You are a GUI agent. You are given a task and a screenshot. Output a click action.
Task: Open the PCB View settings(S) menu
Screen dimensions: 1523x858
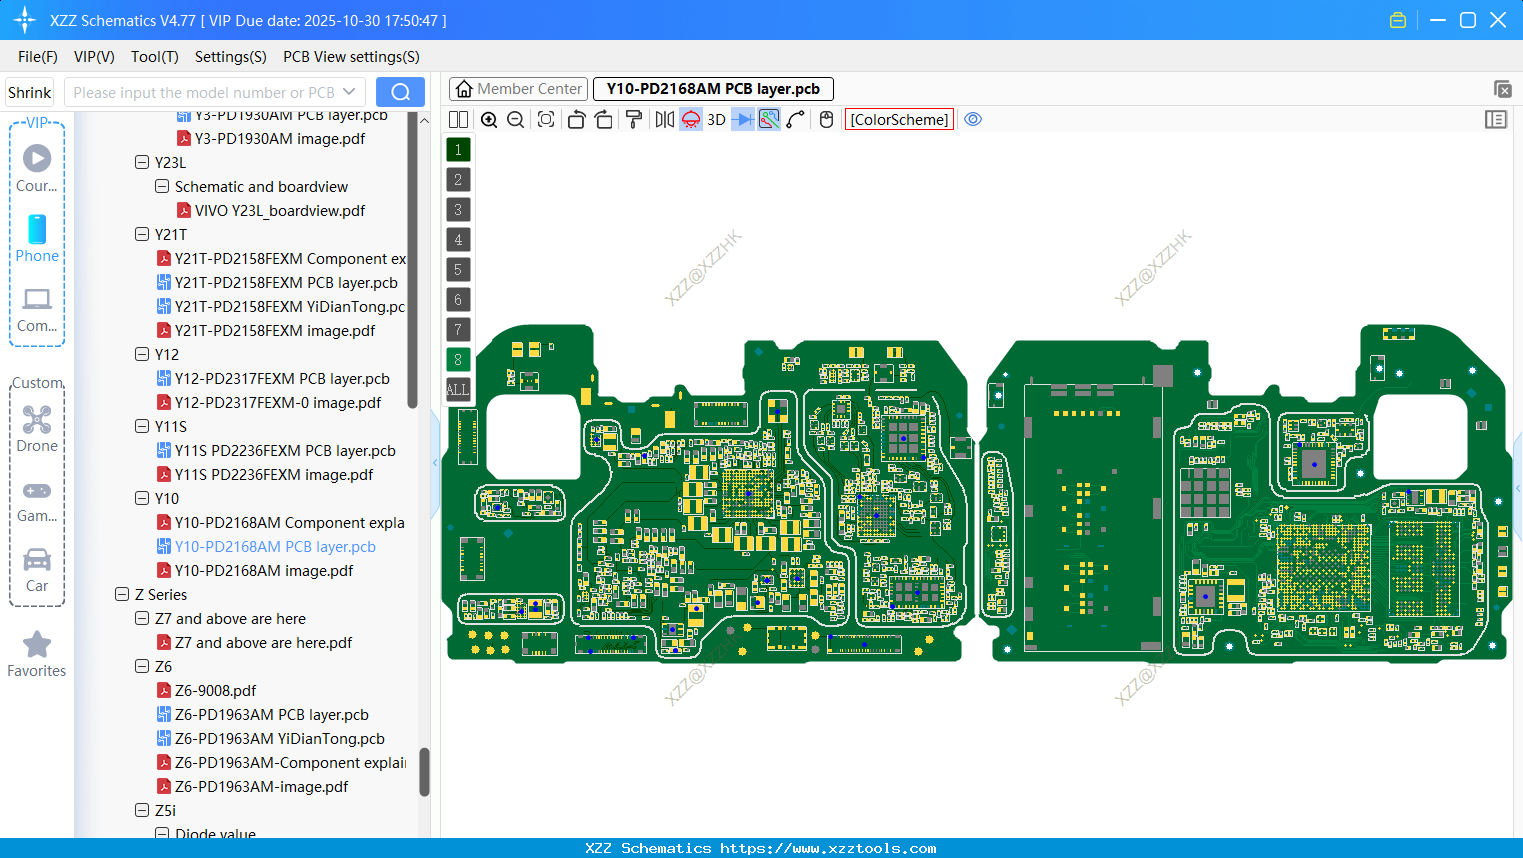350,57
